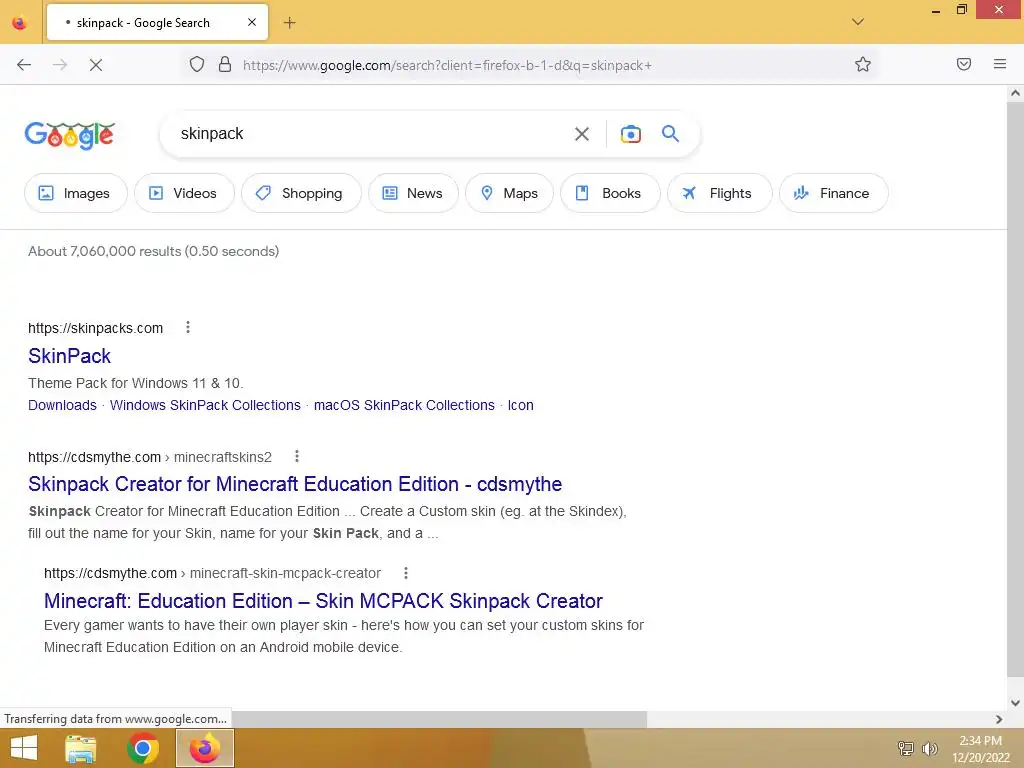This screenshot has width=1024, height=768.
Task: Open Skinpack Creator for Minecraft Education Edition link
Action: click(295, 484)
